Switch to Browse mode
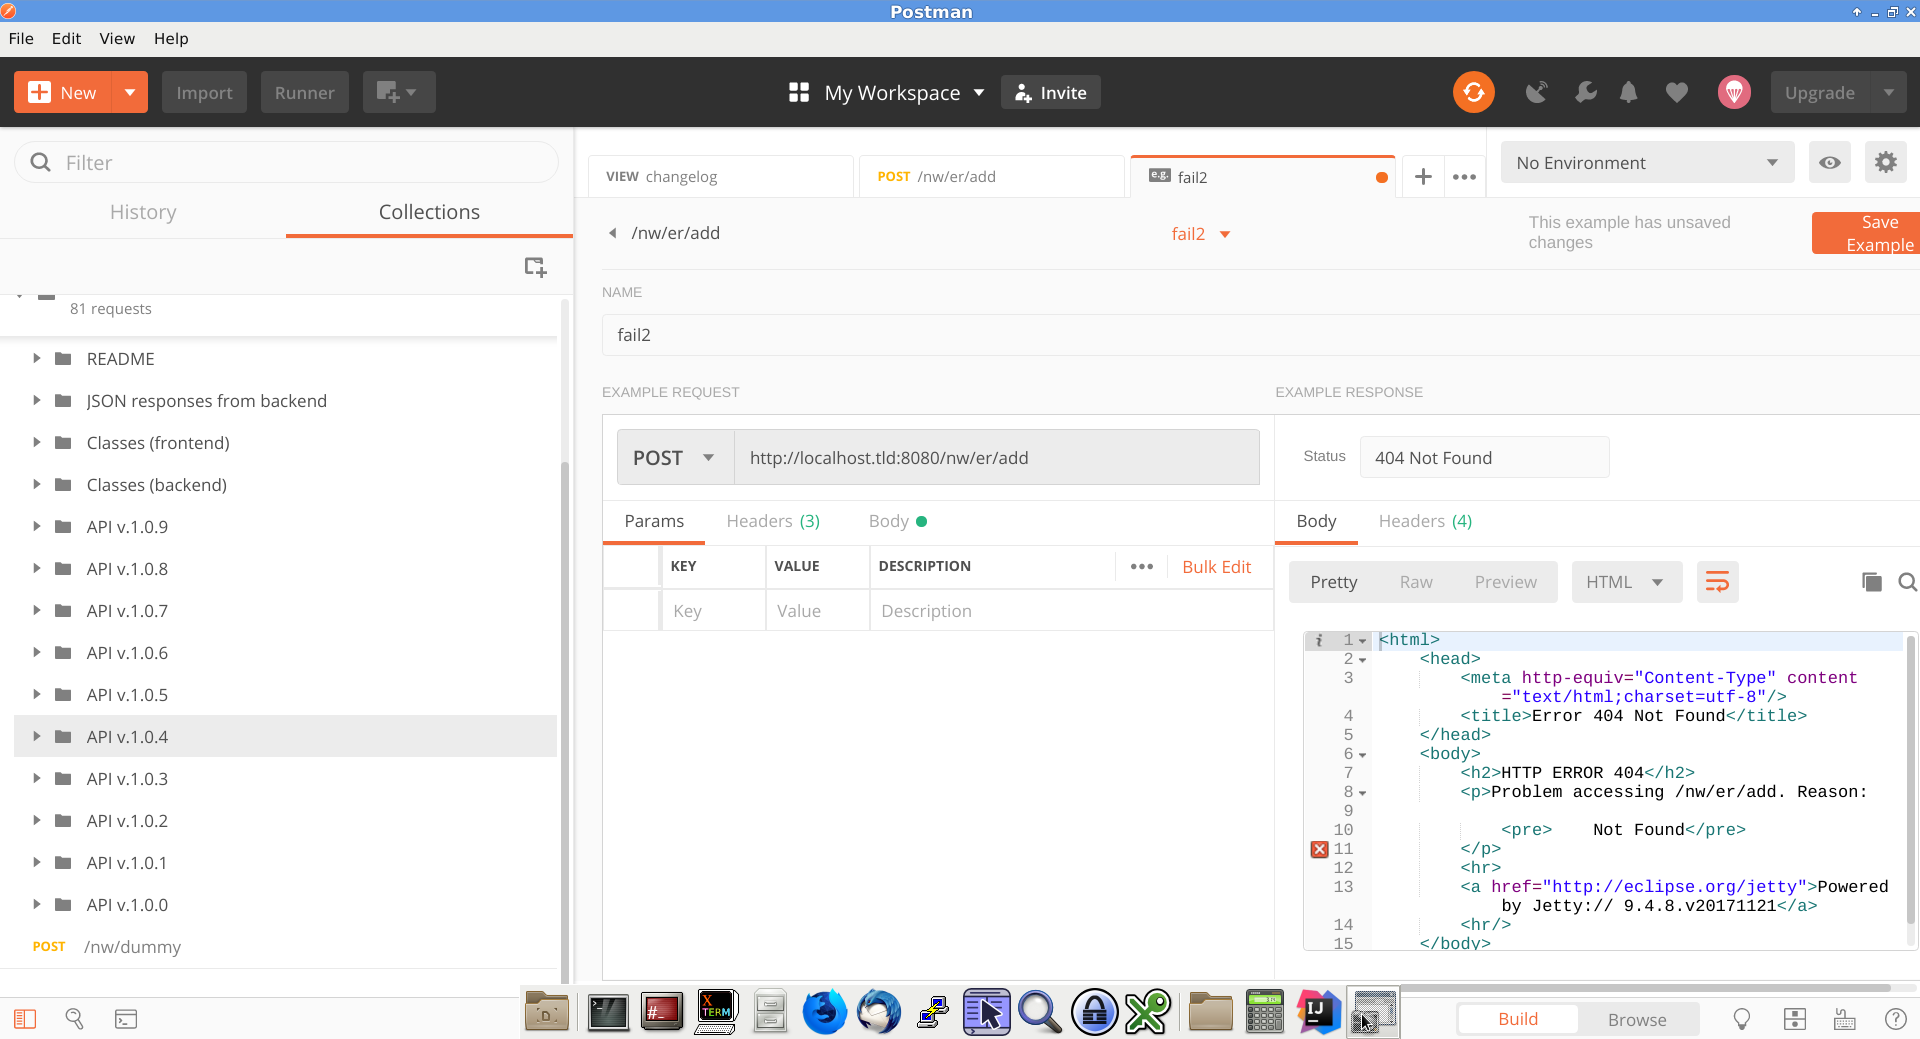 click(1637, 1019)
